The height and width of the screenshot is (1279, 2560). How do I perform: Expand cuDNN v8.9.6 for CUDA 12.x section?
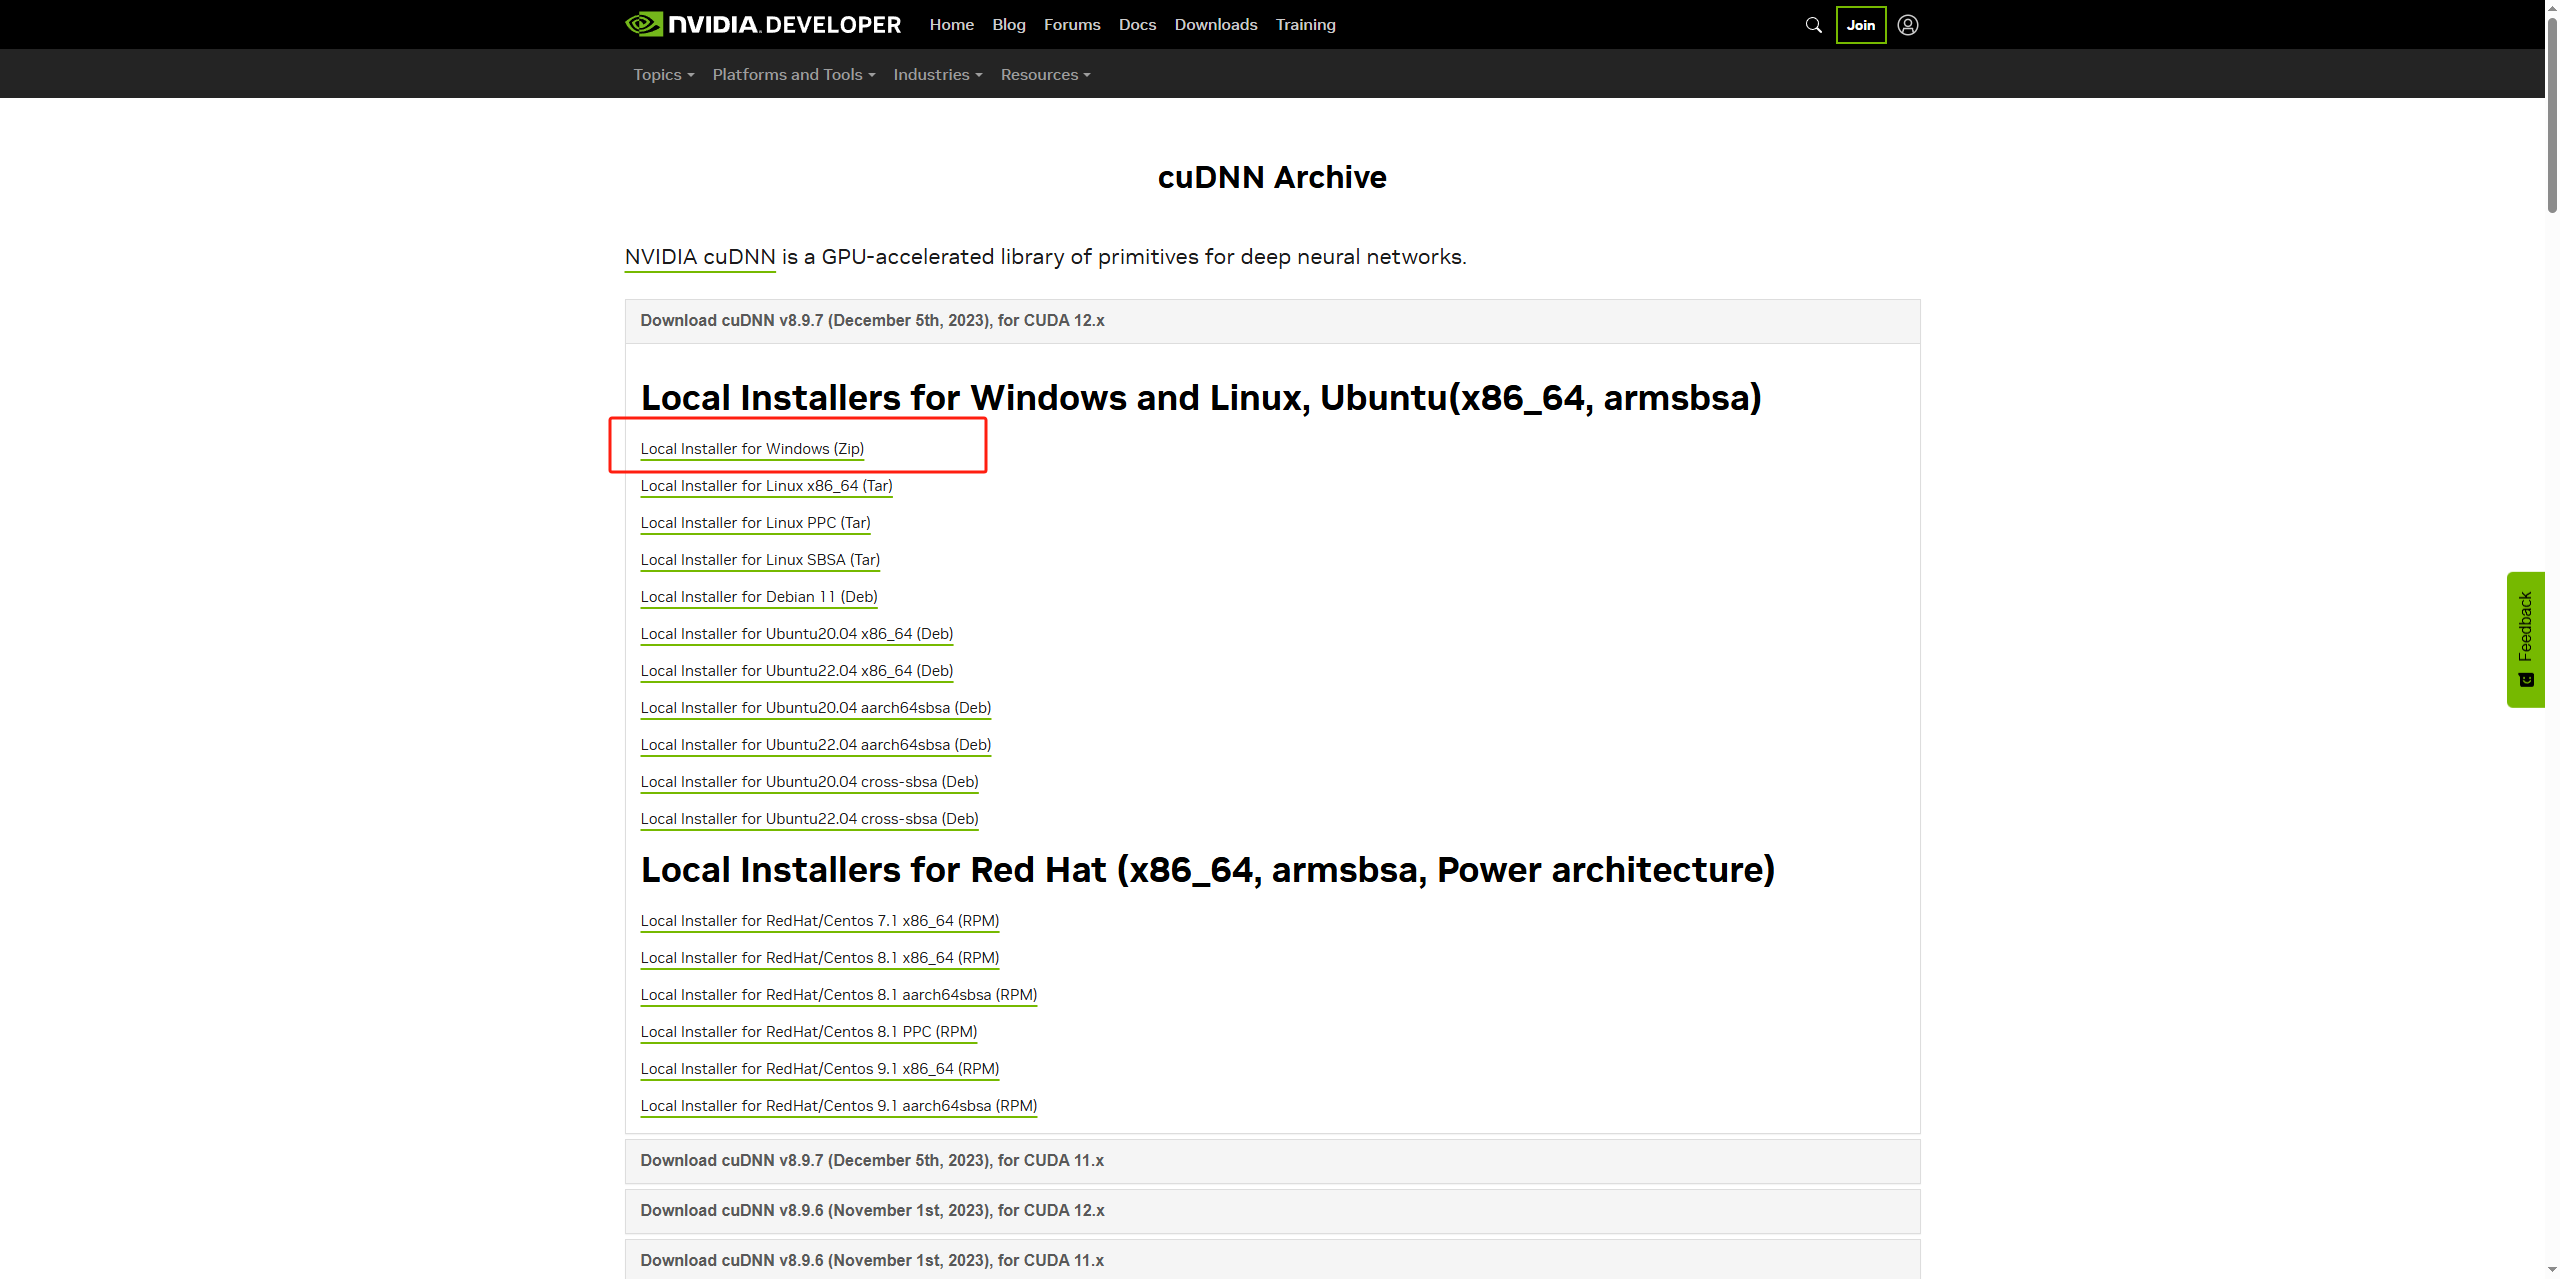point(1272,1211)
